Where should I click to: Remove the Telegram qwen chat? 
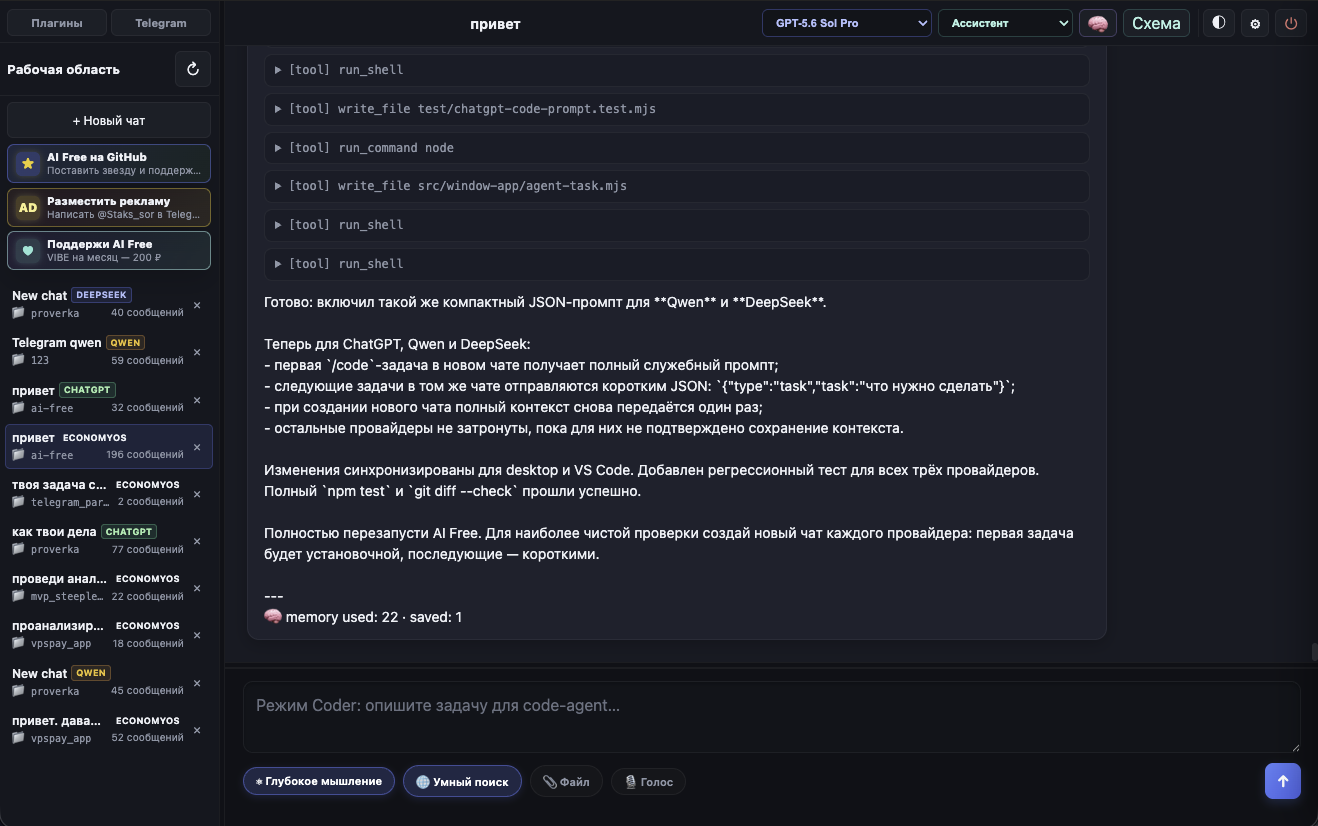(x=197, y=352)
